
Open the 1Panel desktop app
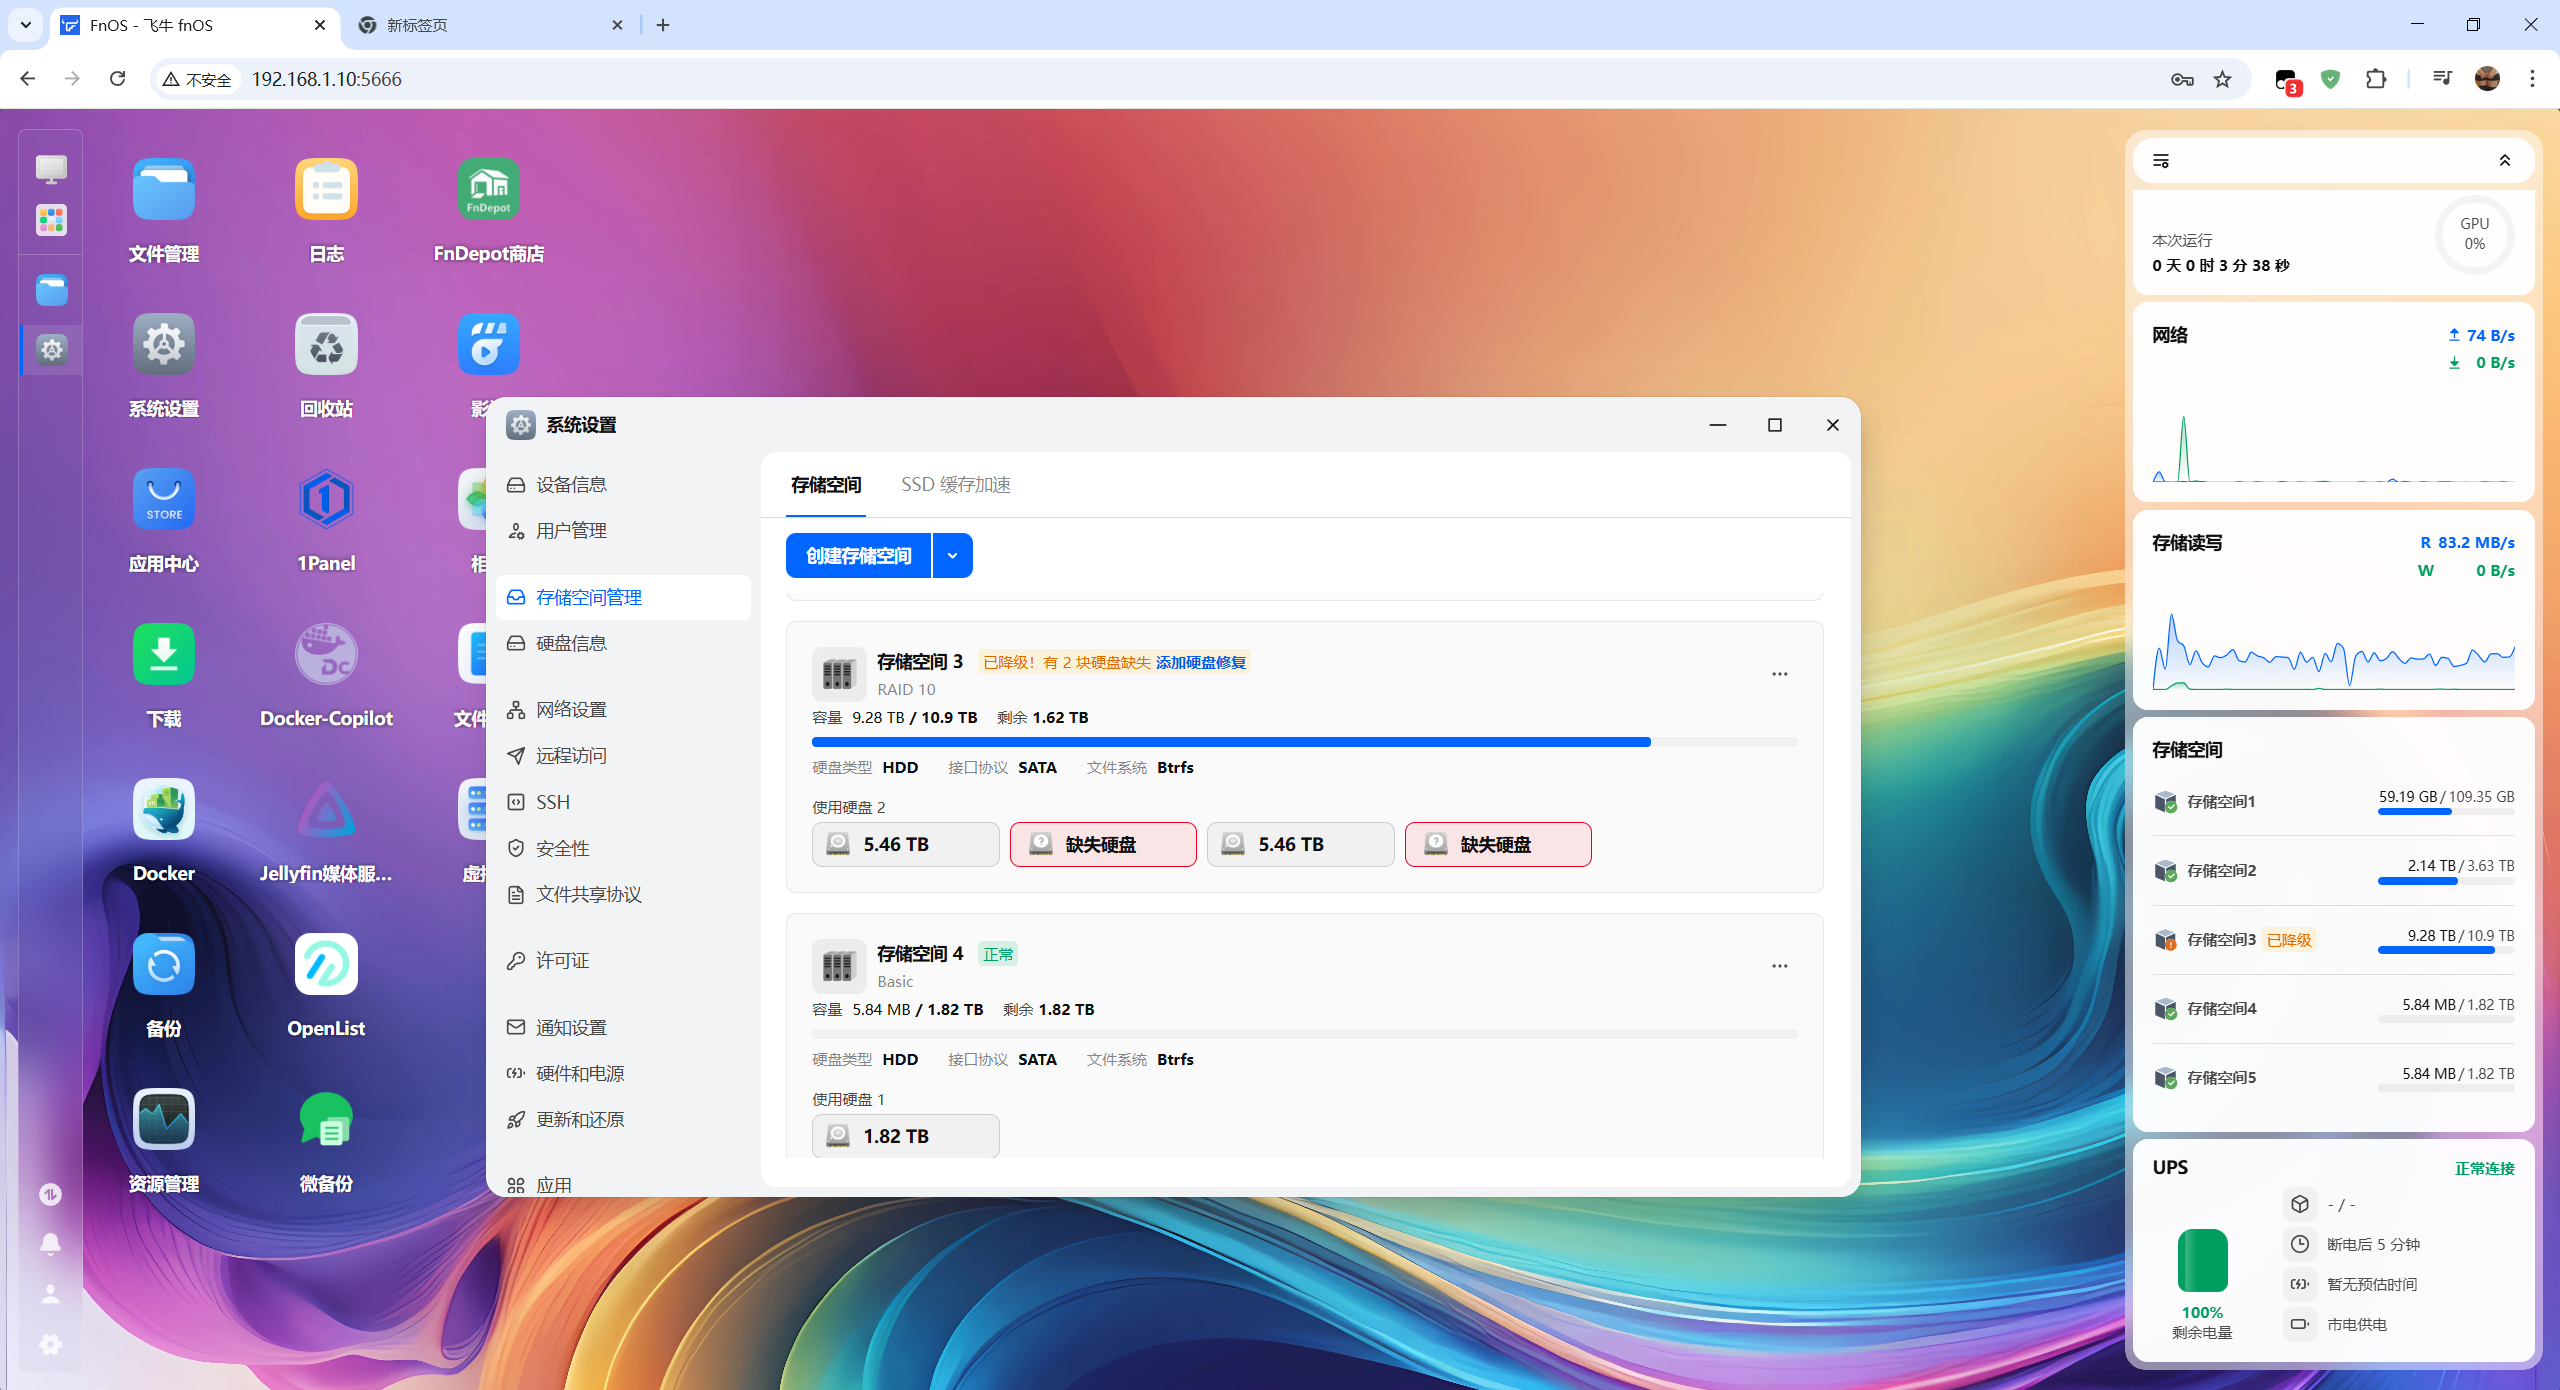[326, 500]
